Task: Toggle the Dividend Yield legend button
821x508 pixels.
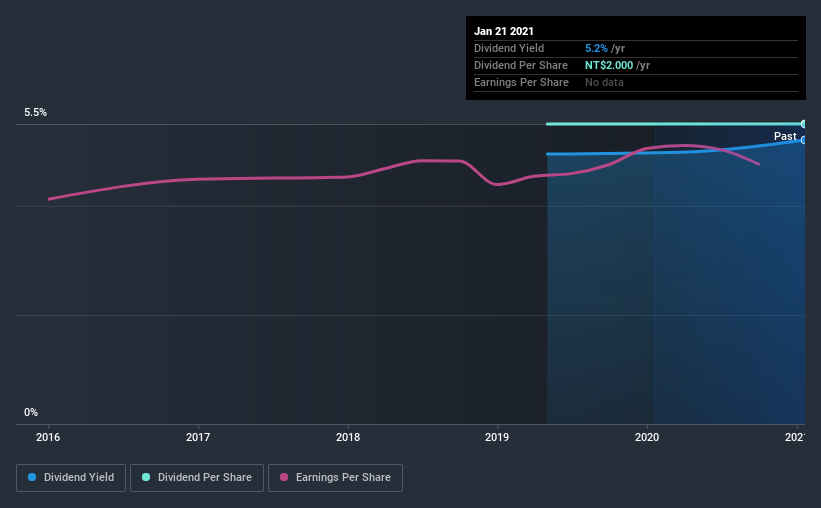Action: pyautogui.click(x=71, y=478)
